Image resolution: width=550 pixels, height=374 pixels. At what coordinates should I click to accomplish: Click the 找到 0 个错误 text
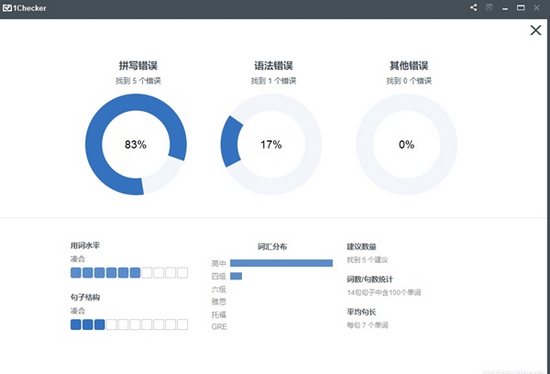409,81
